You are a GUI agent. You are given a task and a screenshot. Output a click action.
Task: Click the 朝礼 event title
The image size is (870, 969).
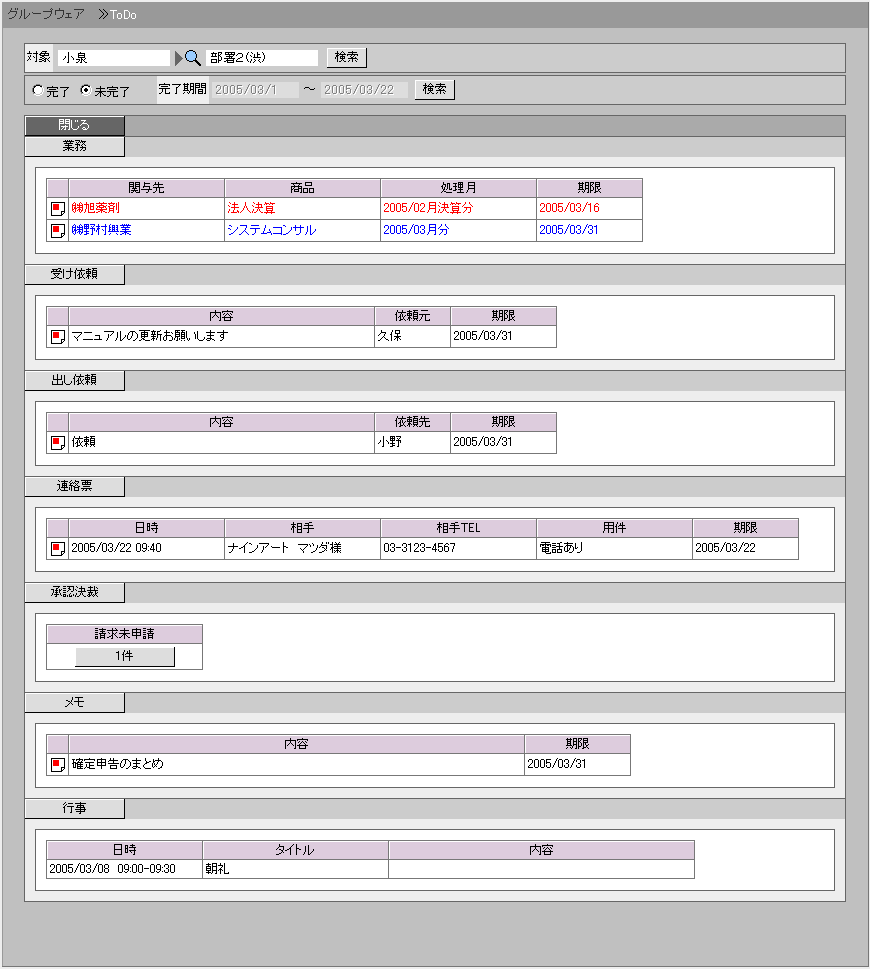pyautogui.click(x=217, y=869)
